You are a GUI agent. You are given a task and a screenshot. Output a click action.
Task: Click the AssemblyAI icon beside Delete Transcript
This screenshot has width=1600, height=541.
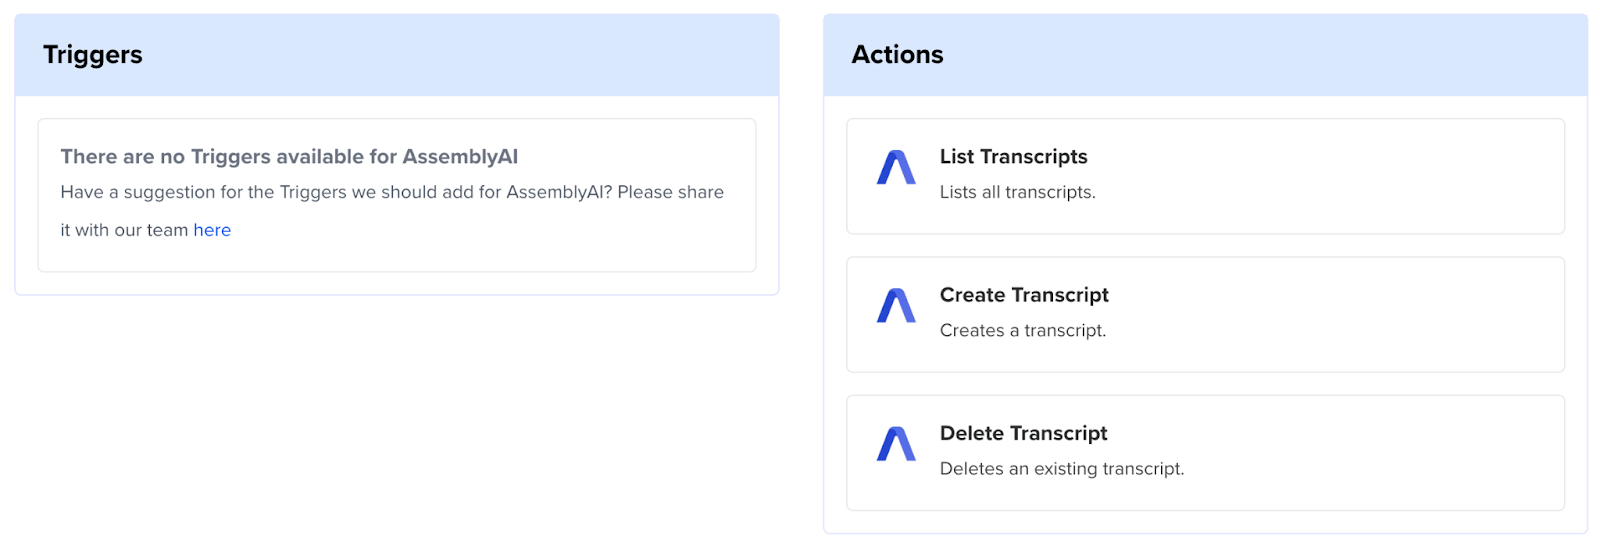point(896,443)
